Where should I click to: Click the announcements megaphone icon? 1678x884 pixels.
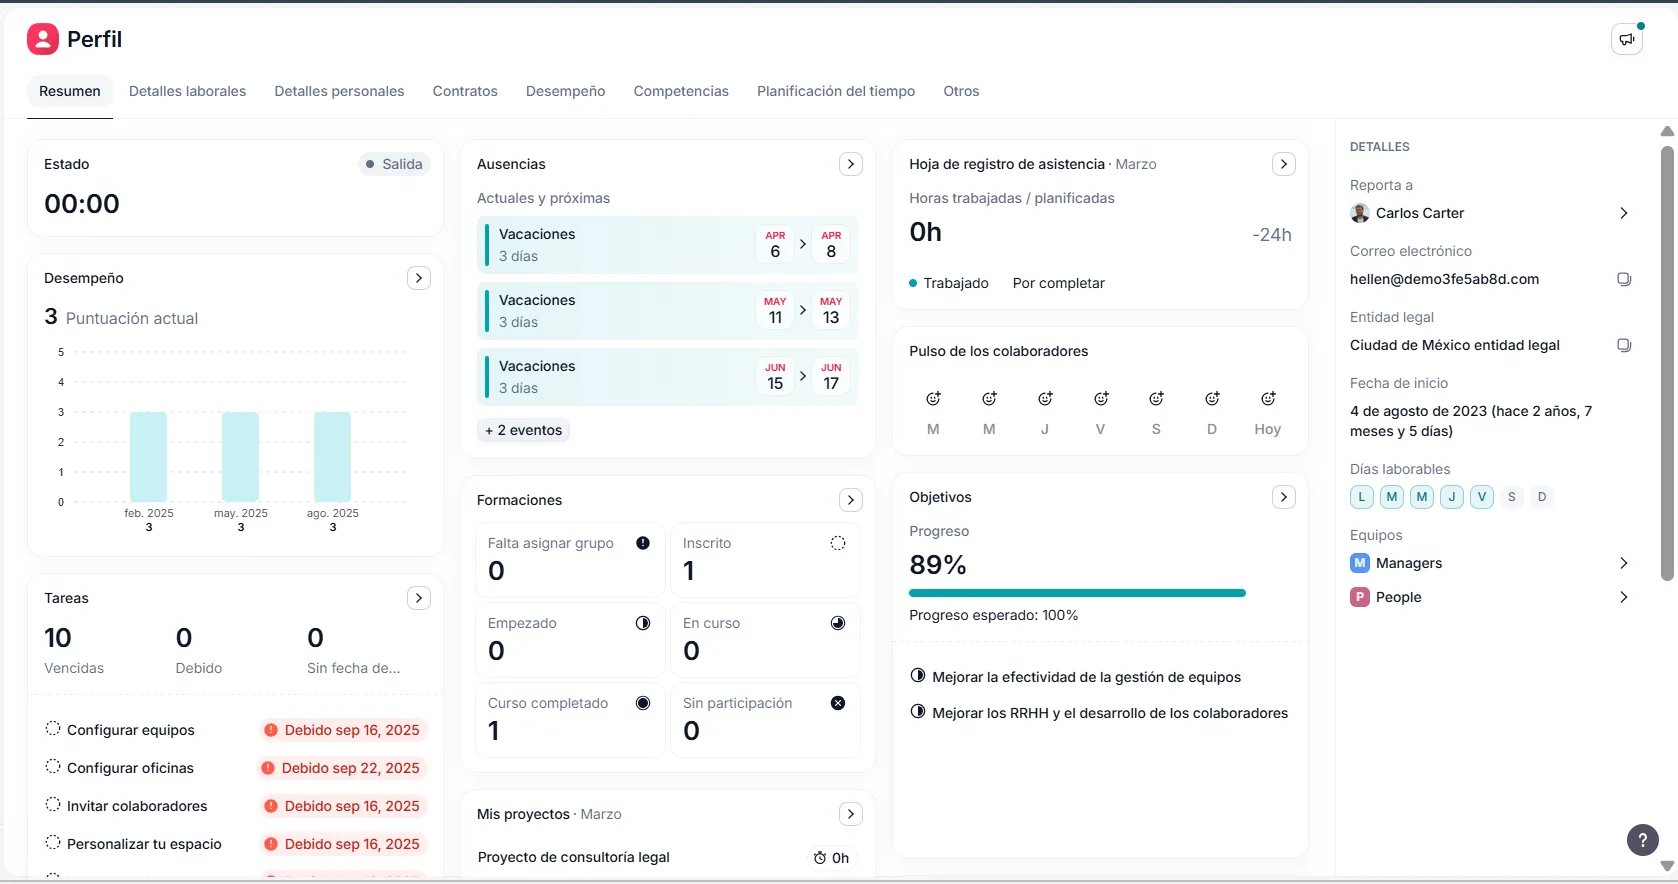pyautogui.click(x=1627, y=39)
